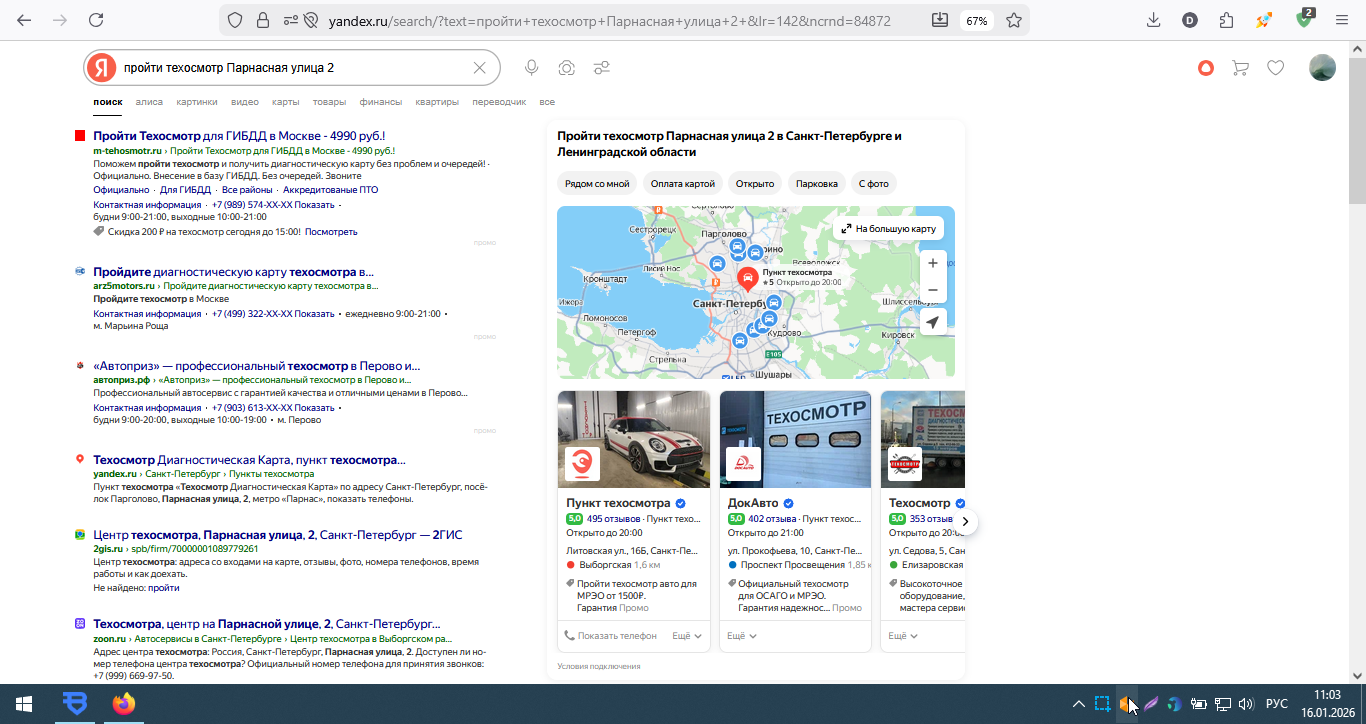Open search settings via the sliders icon
The height and width of the screenshot is (724, 1366).
602,68
